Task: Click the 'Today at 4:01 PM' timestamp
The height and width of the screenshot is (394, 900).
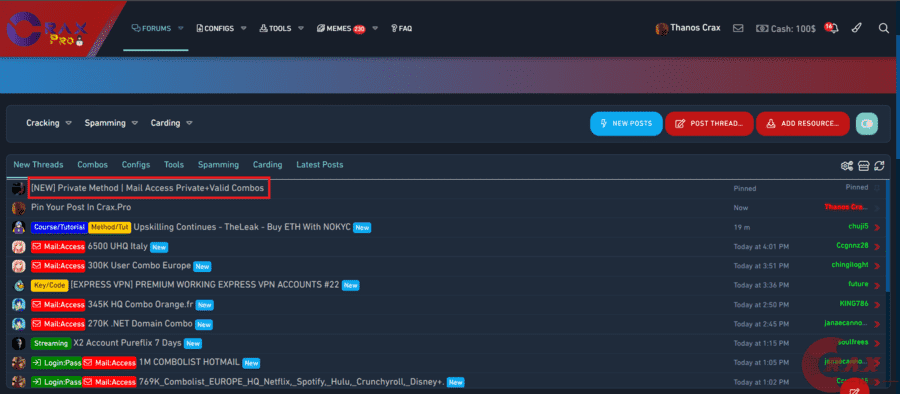Action: tap(761, 247)
